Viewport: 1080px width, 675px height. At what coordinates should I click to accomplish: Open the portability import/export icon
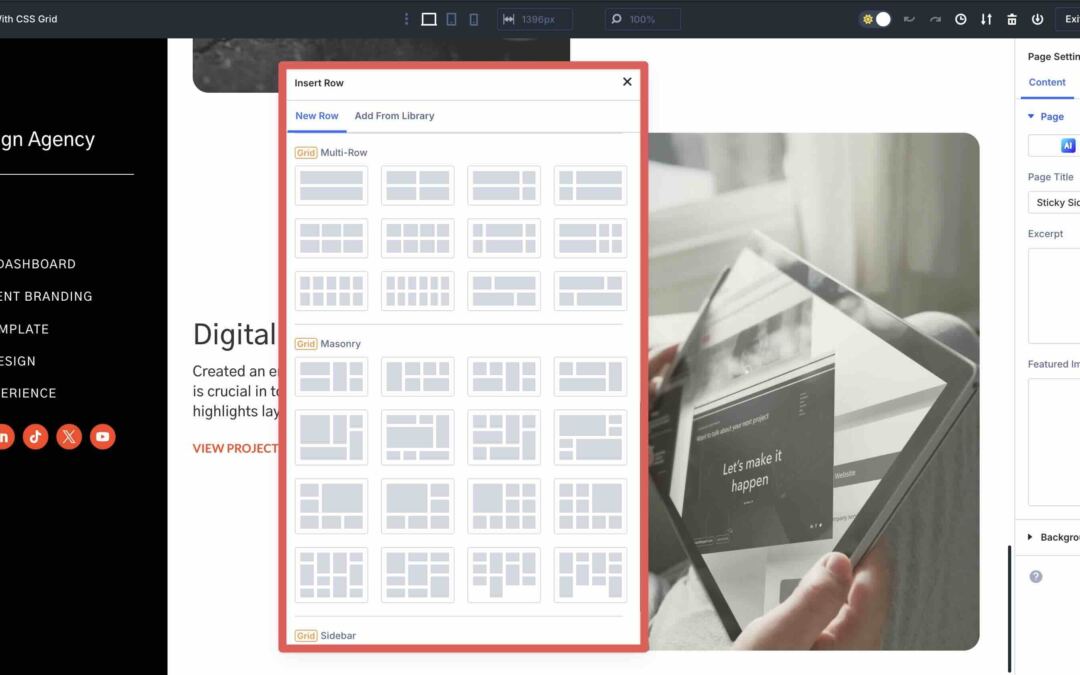pos(985,19)
